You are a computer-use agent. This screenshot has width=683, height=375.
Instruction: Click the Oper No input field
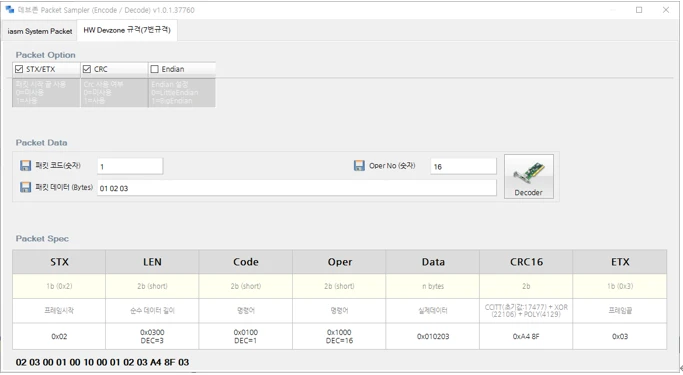pos(463,166)
